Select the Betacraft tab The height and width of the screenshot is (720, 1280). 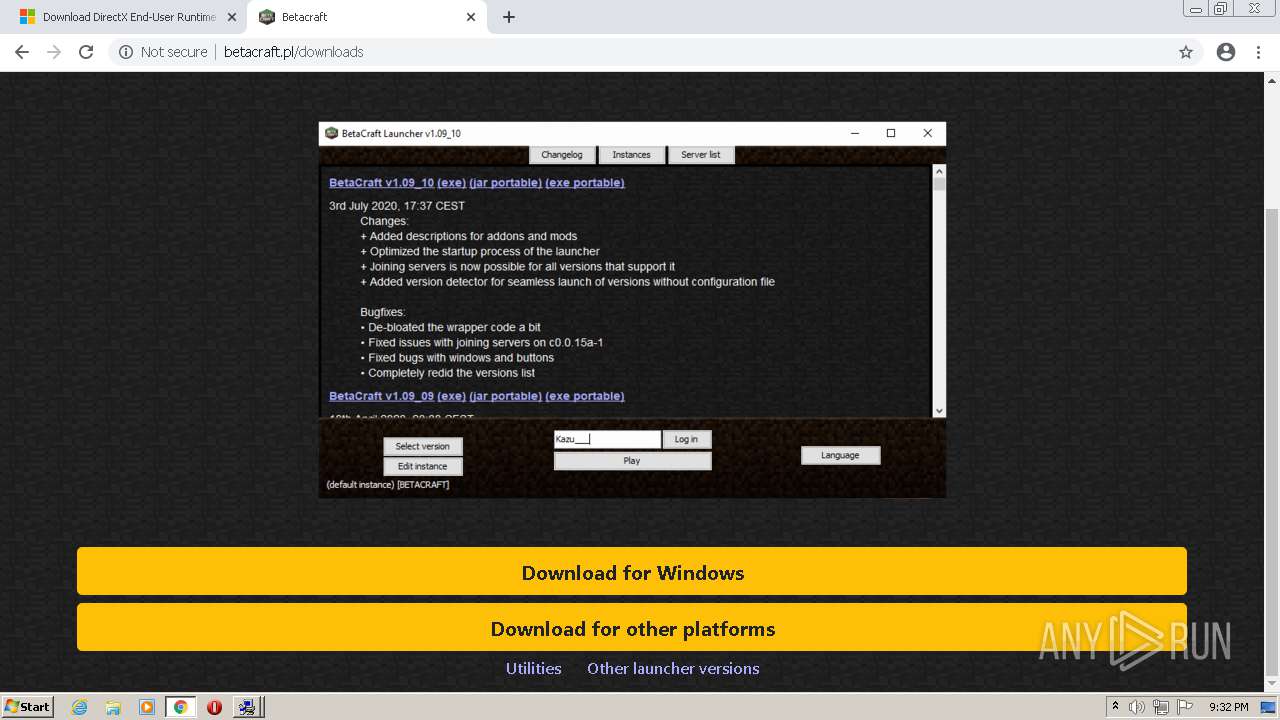pos(366,17)
